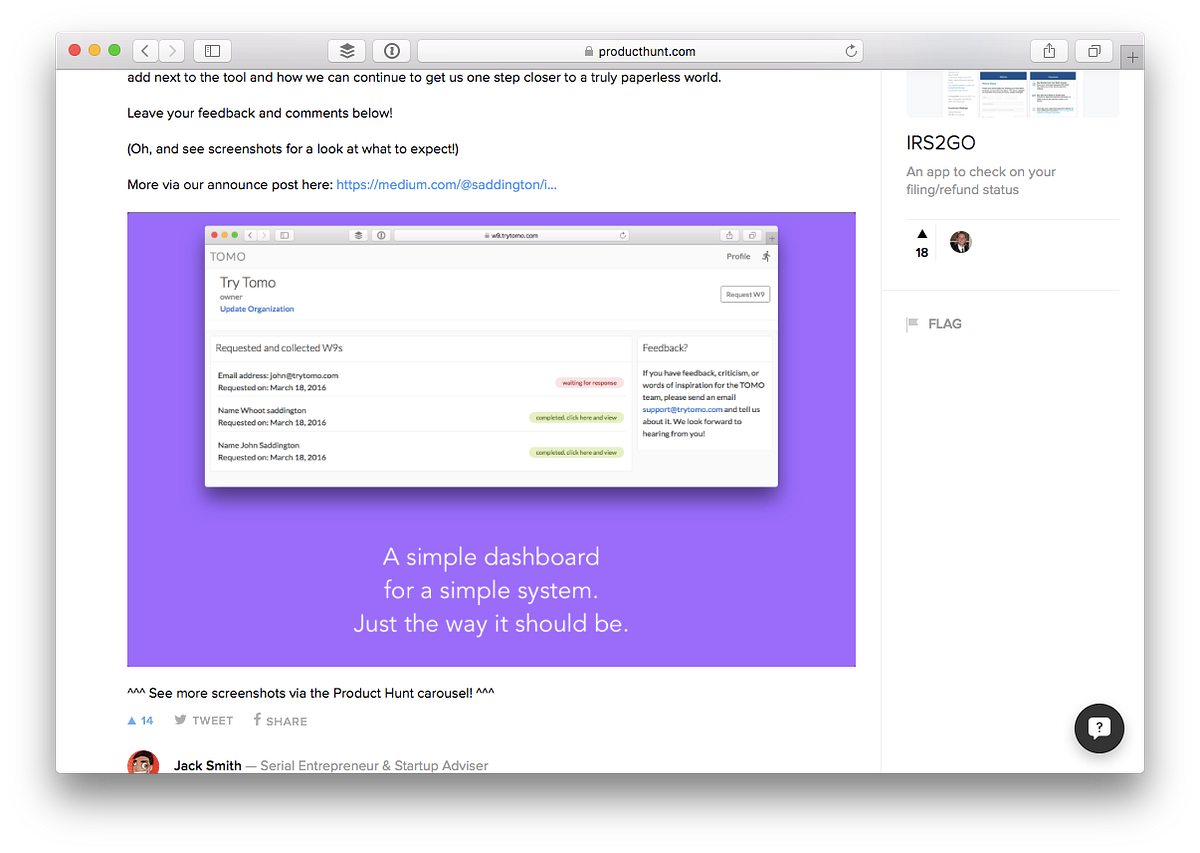Image resolution: width=1200 pixels, height=853 pixels.
Task: Click 'An app to check on your filing/refund status'
Action: [x=981, y=181]
